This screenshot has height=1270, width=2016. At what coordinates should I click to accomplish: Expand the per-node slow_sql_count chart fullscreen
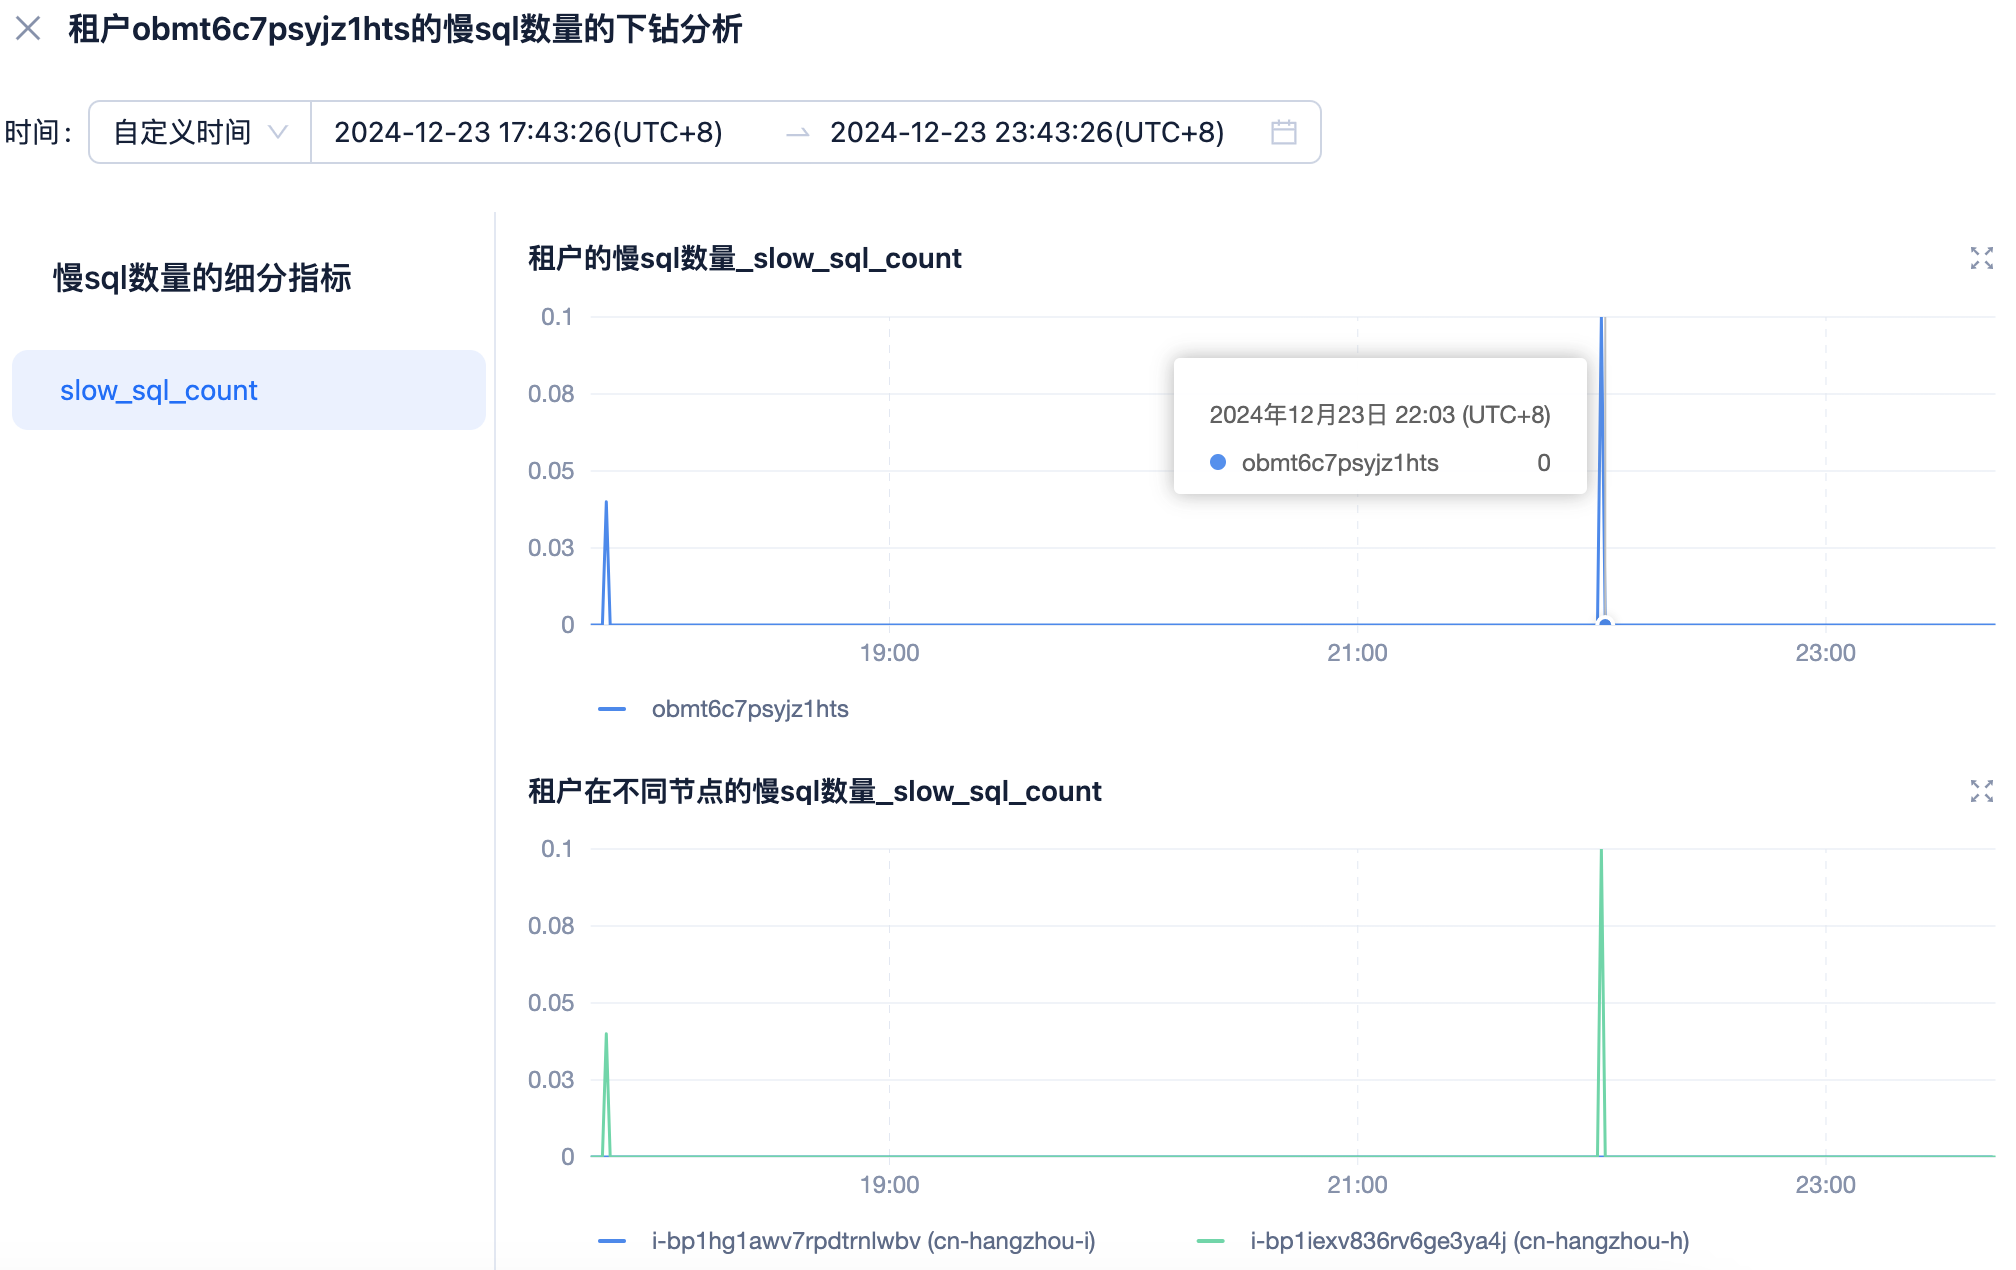coord(1981,791)
